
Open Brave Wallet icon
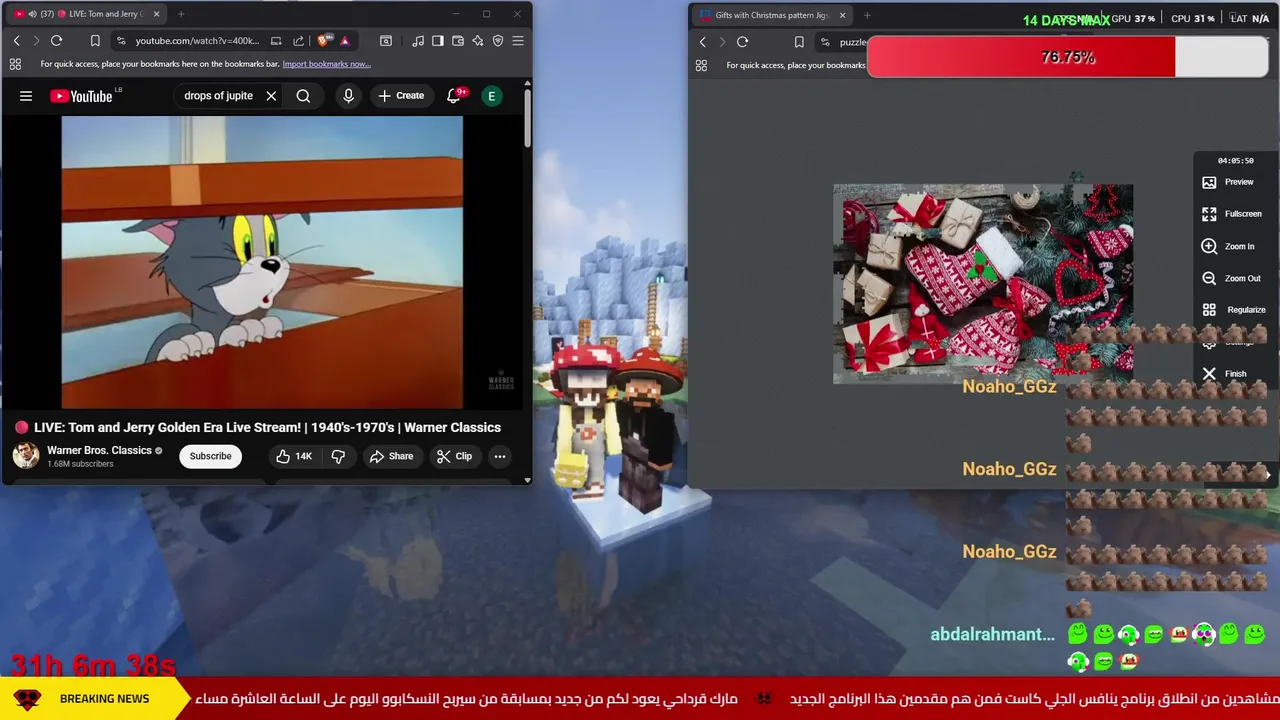[x=458, y=41]
